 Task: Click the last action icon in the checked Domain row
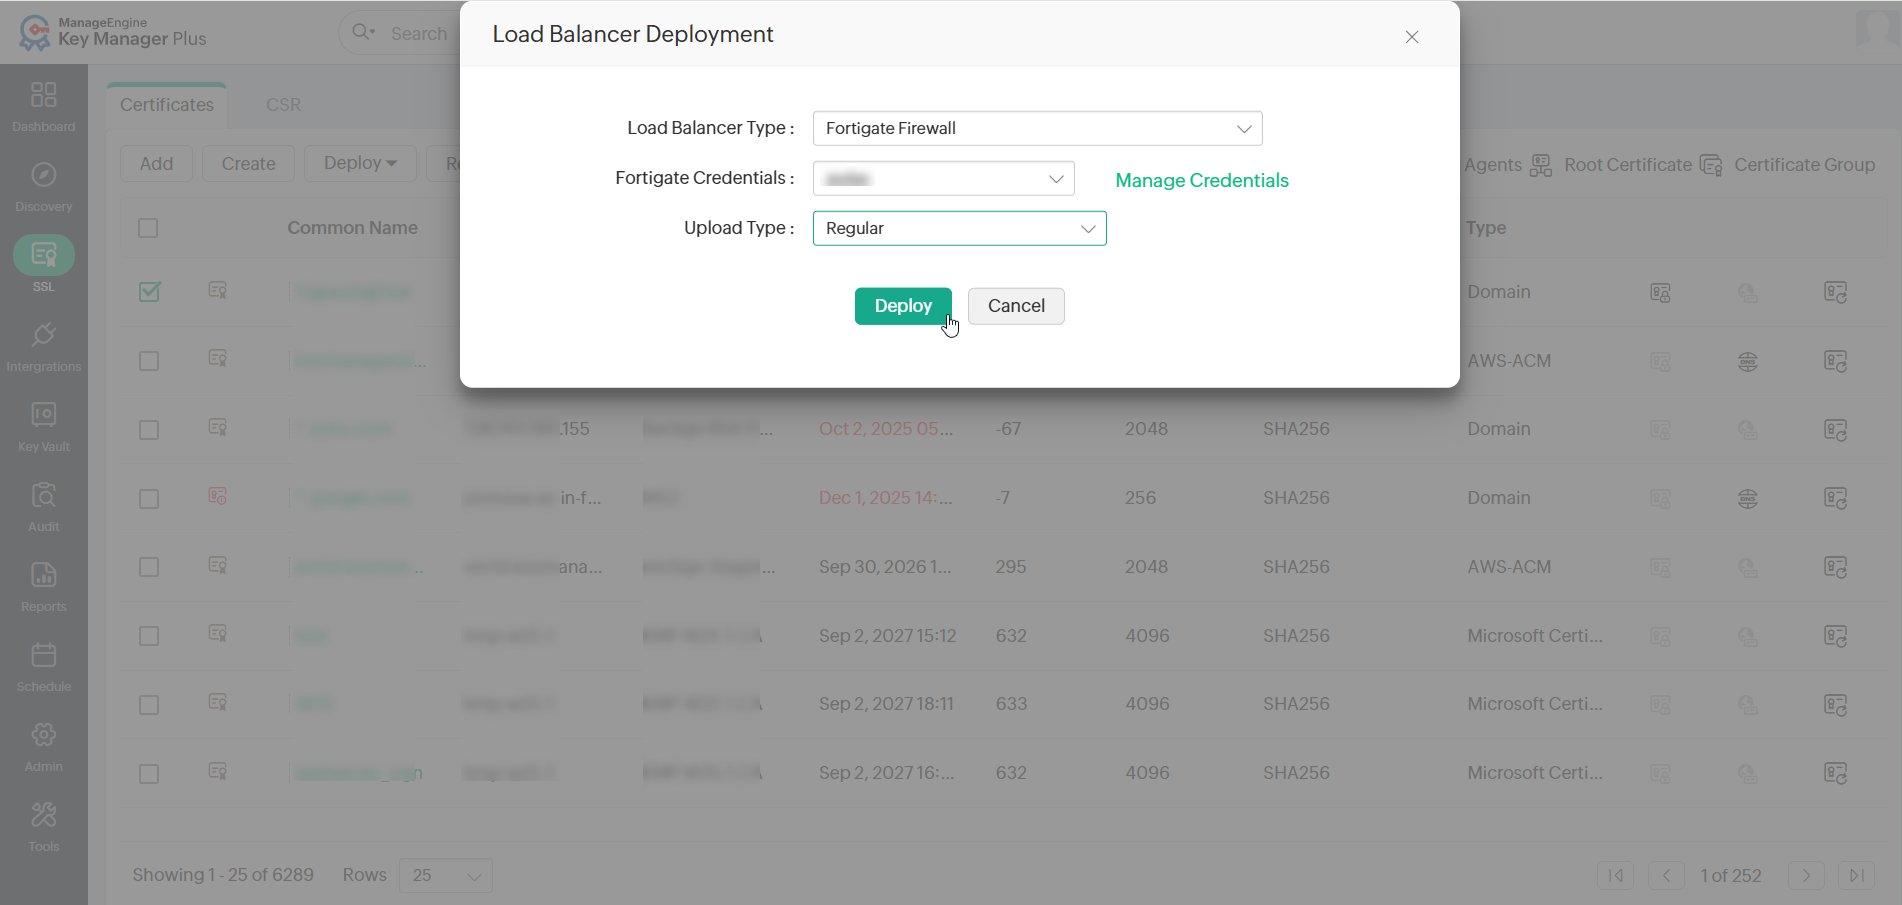[x=1835, y=292]
